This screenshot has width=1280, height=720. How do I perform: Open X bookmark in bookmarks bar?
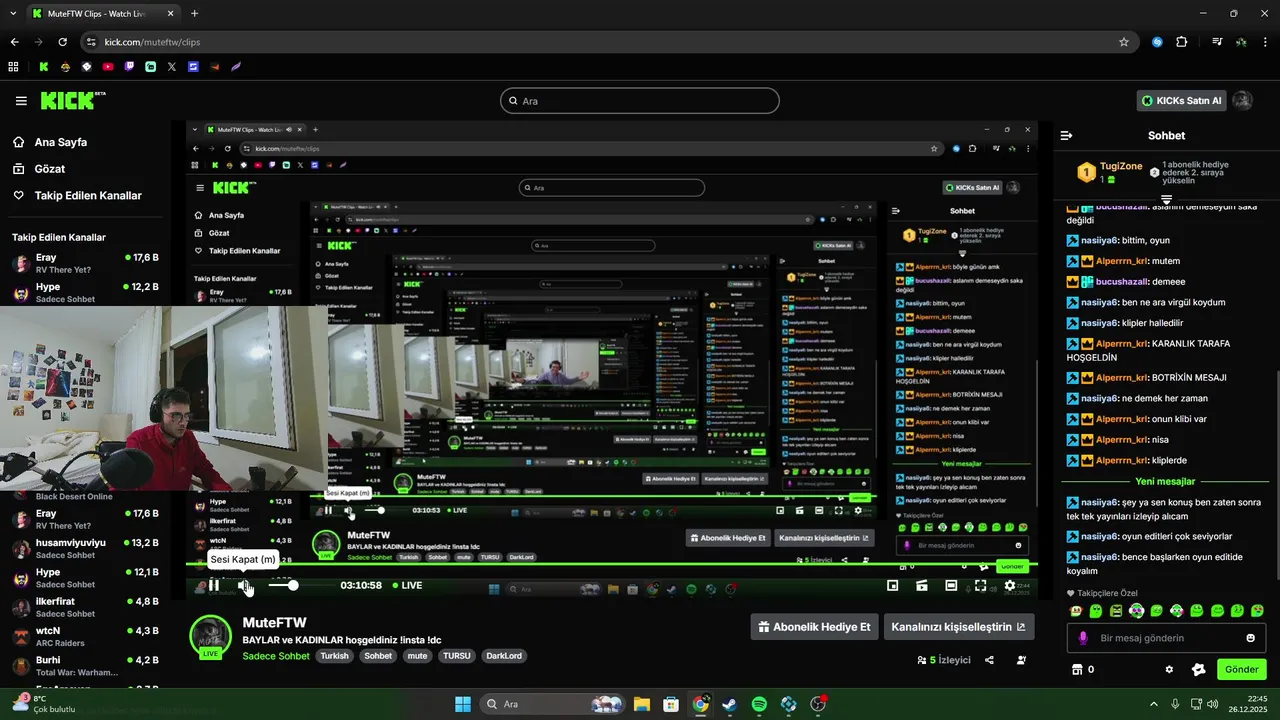click(172, 67)
